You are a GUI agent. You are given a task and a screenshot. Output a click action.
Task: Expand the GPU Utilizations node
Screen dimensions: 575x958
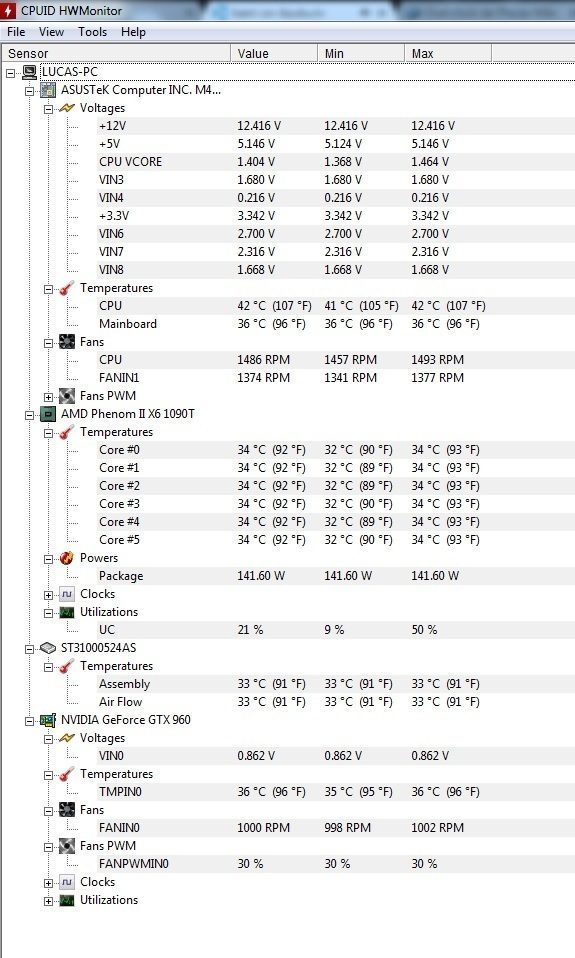(x=48, y=901)
